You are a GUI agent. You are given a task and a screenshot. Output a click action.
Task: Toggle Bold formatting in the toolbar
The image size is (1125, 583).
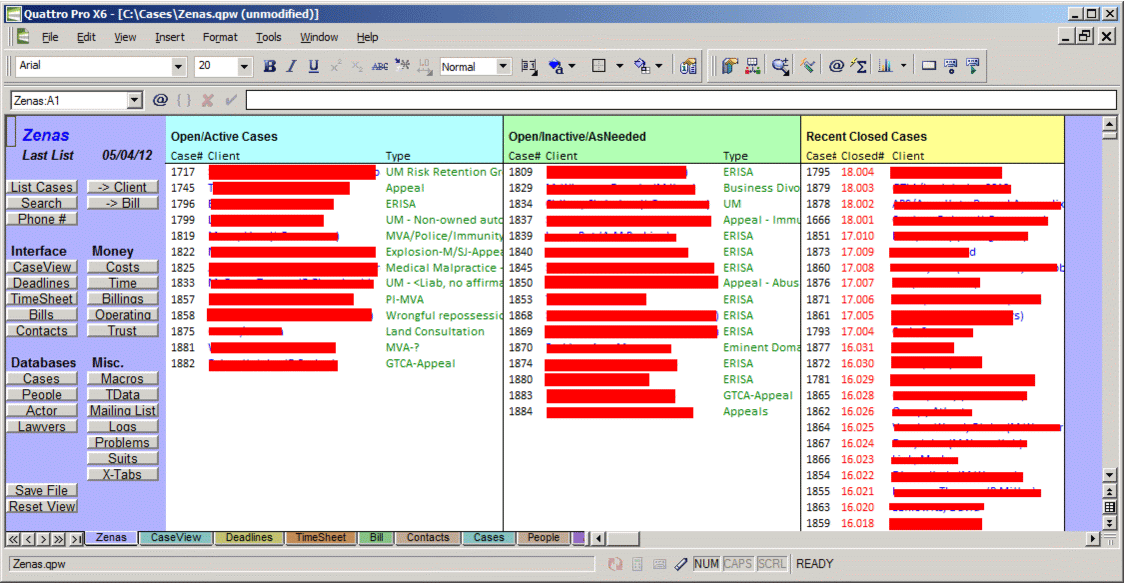[269, 67]
